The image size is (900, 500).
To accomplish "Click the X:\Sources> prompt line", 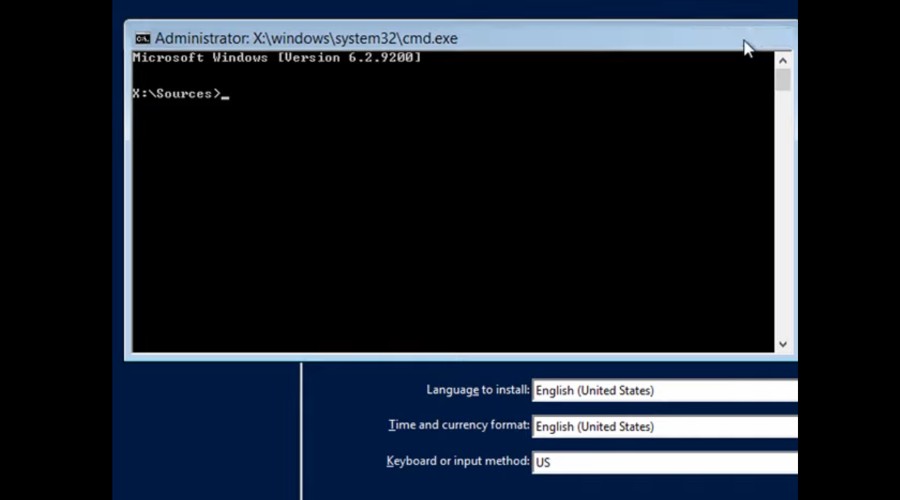I will (x=180, y=94).
